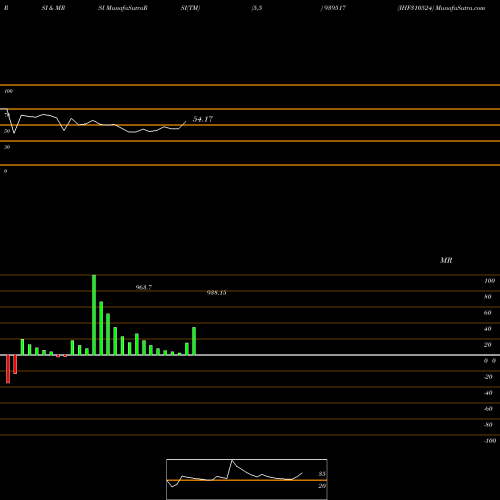Click the 30 label on RSI axis
The width and height of the screenshot is (500, 500).
(x=7, y=147)
